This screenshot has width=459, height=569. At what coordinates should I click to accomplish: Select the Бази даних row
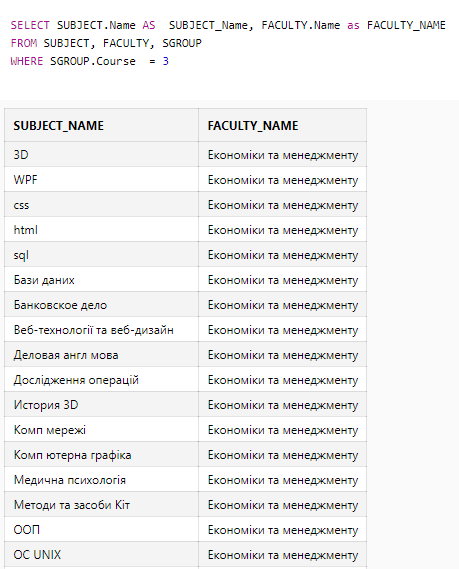click(x=185, y=280)
